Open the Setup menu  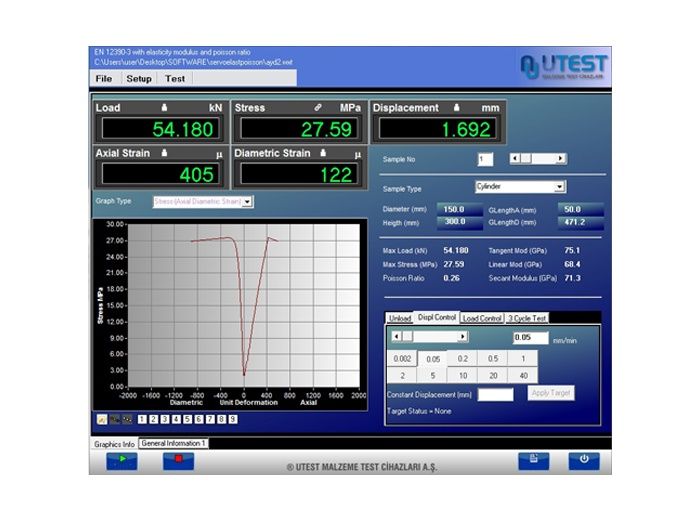pos(139,78)
